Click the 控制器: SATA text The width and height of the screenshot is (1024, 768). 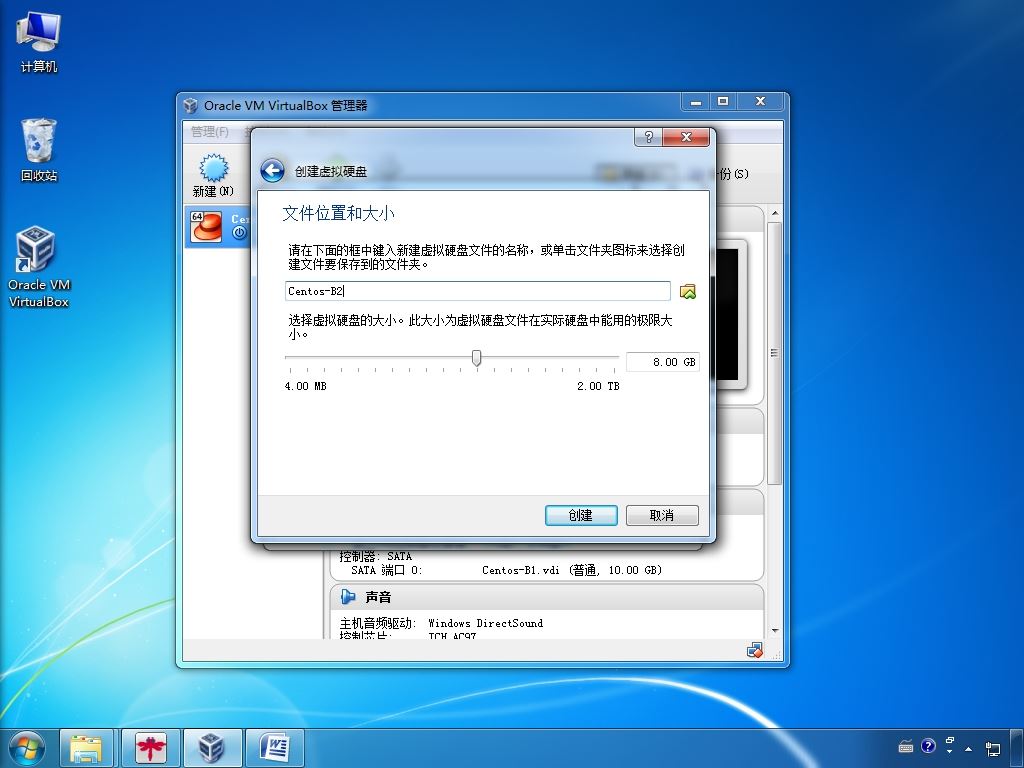click(x=376, y=556)
